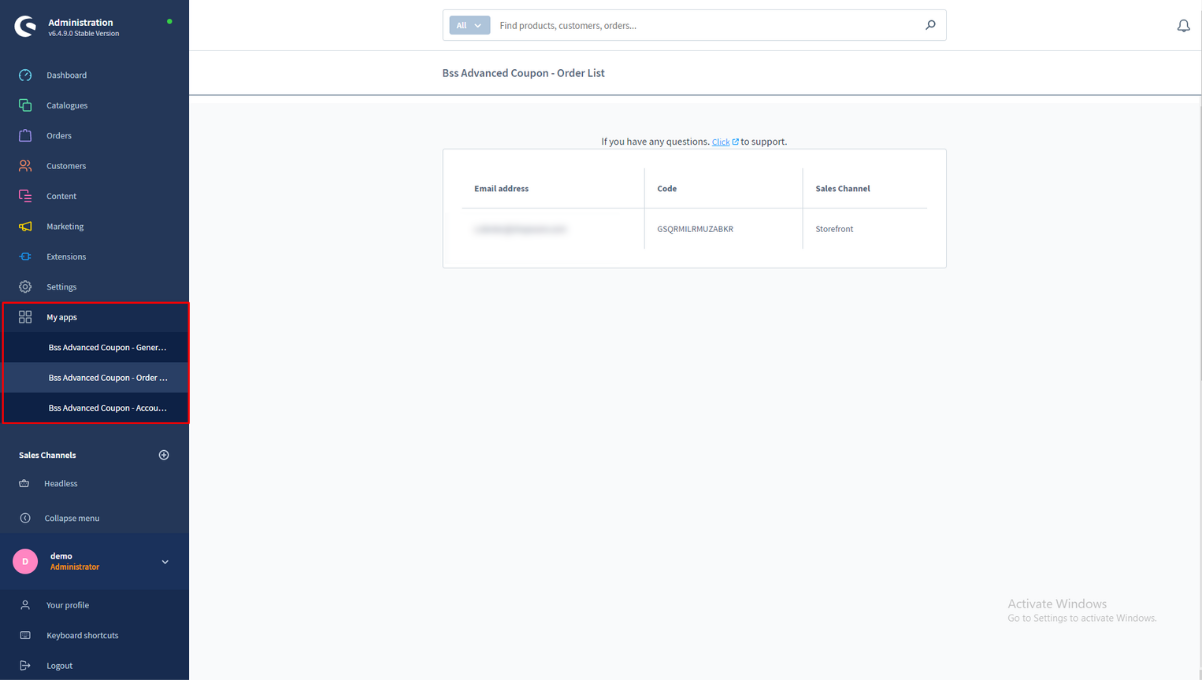Open the Settings menu item

(61, 287)
